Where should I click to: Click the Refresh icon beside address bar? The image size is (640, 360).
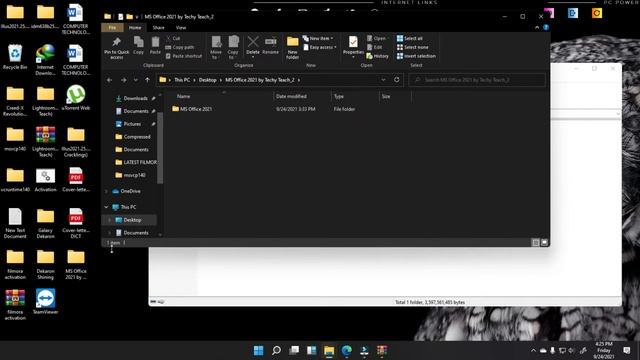click(396, 80)
